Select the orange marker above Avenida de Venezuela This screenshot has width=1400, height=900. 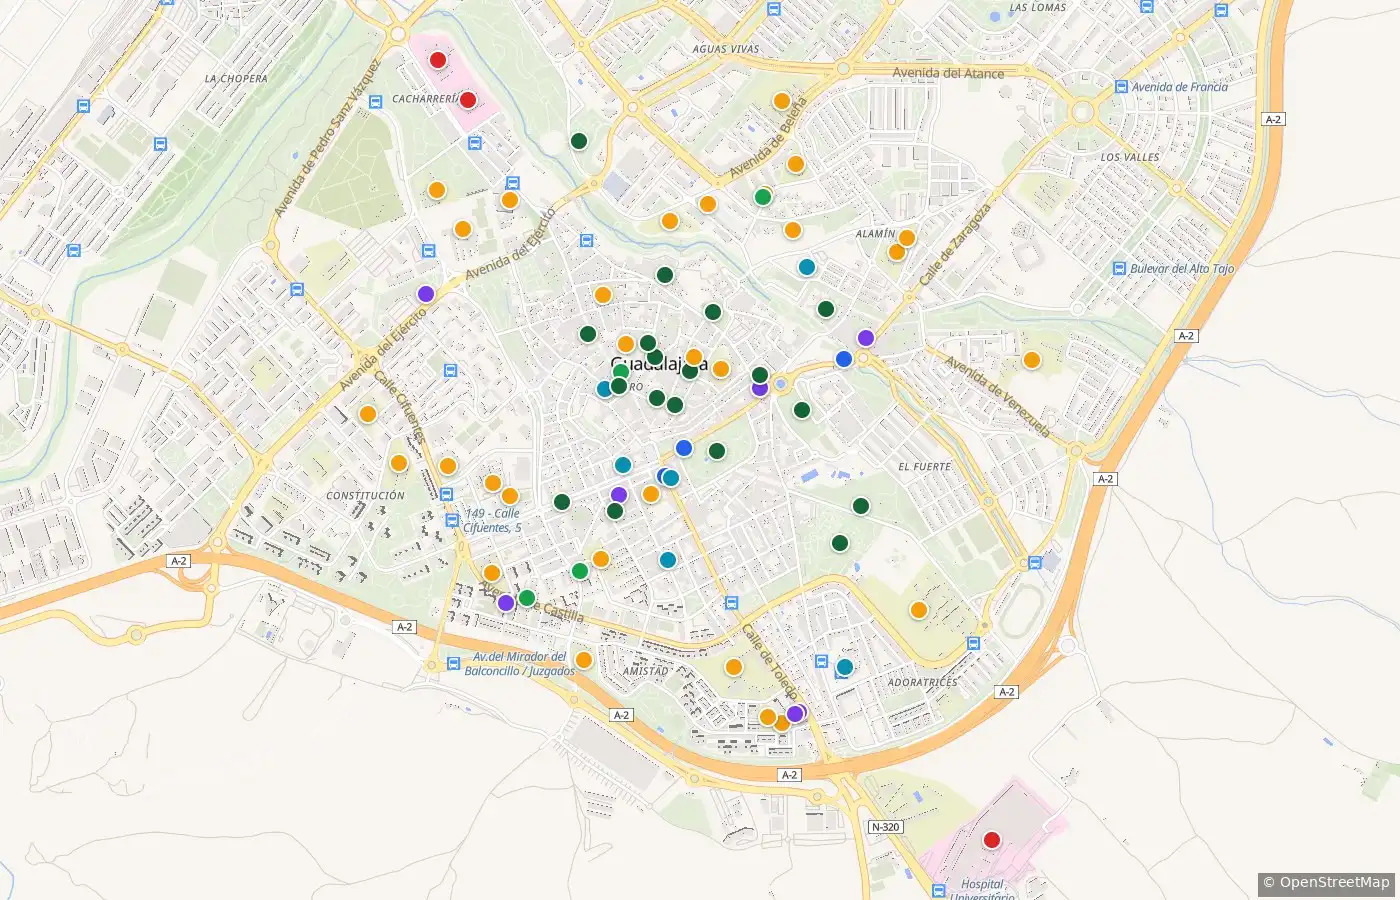[x=1031, y=360]
